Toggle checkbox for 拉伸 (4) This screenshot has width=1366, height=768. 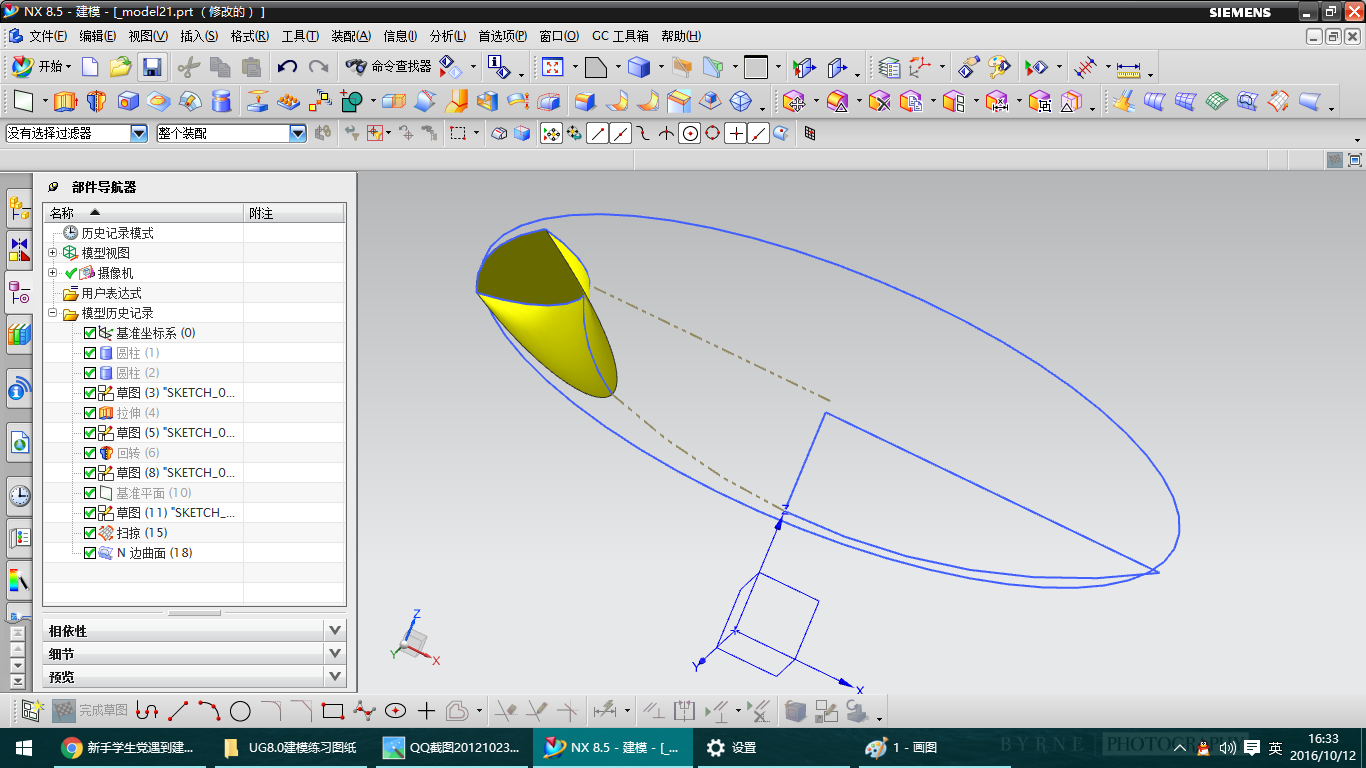tap(90, 413)
